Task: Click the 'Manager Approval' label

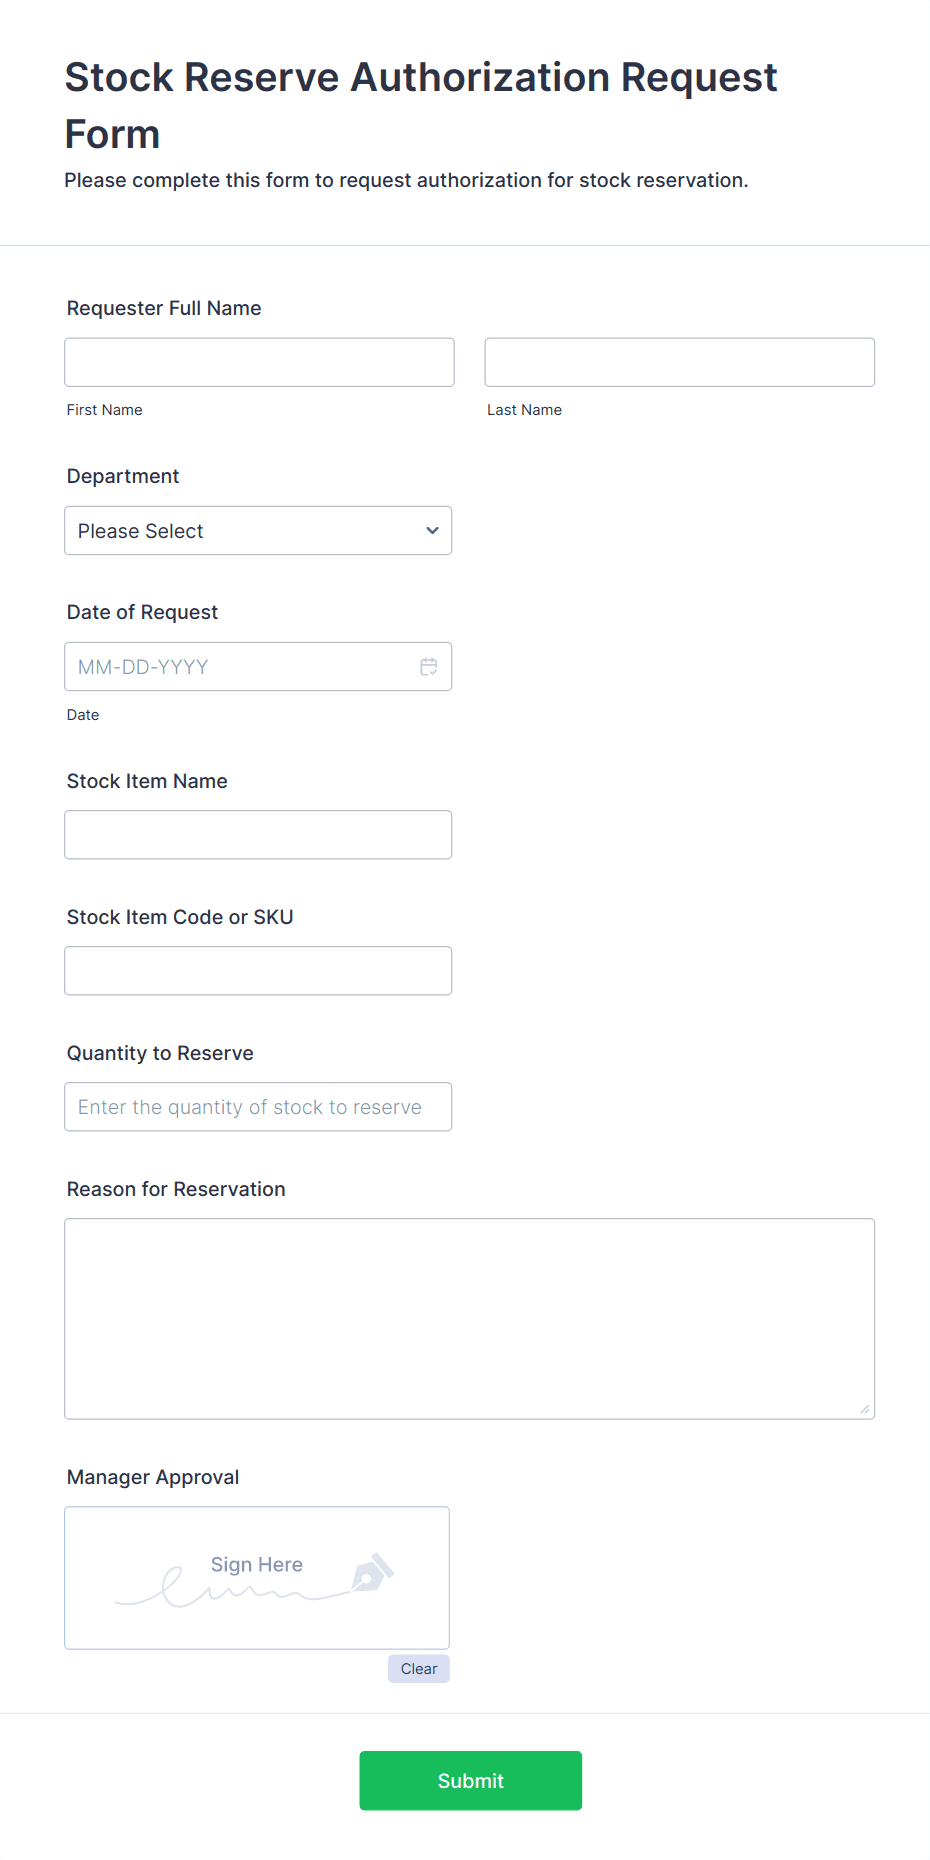Action: tap(153, 1477)
